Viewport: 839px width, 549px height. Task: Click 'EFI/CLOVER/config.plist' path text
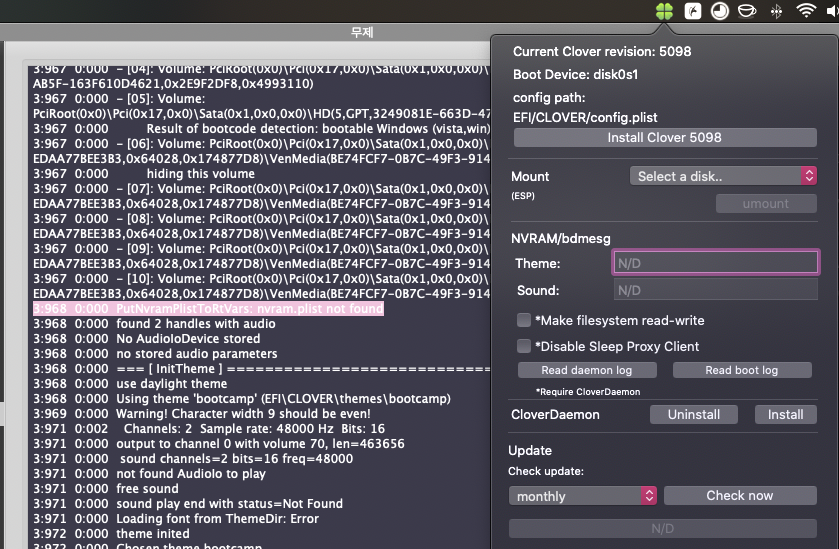pos(585,117)
